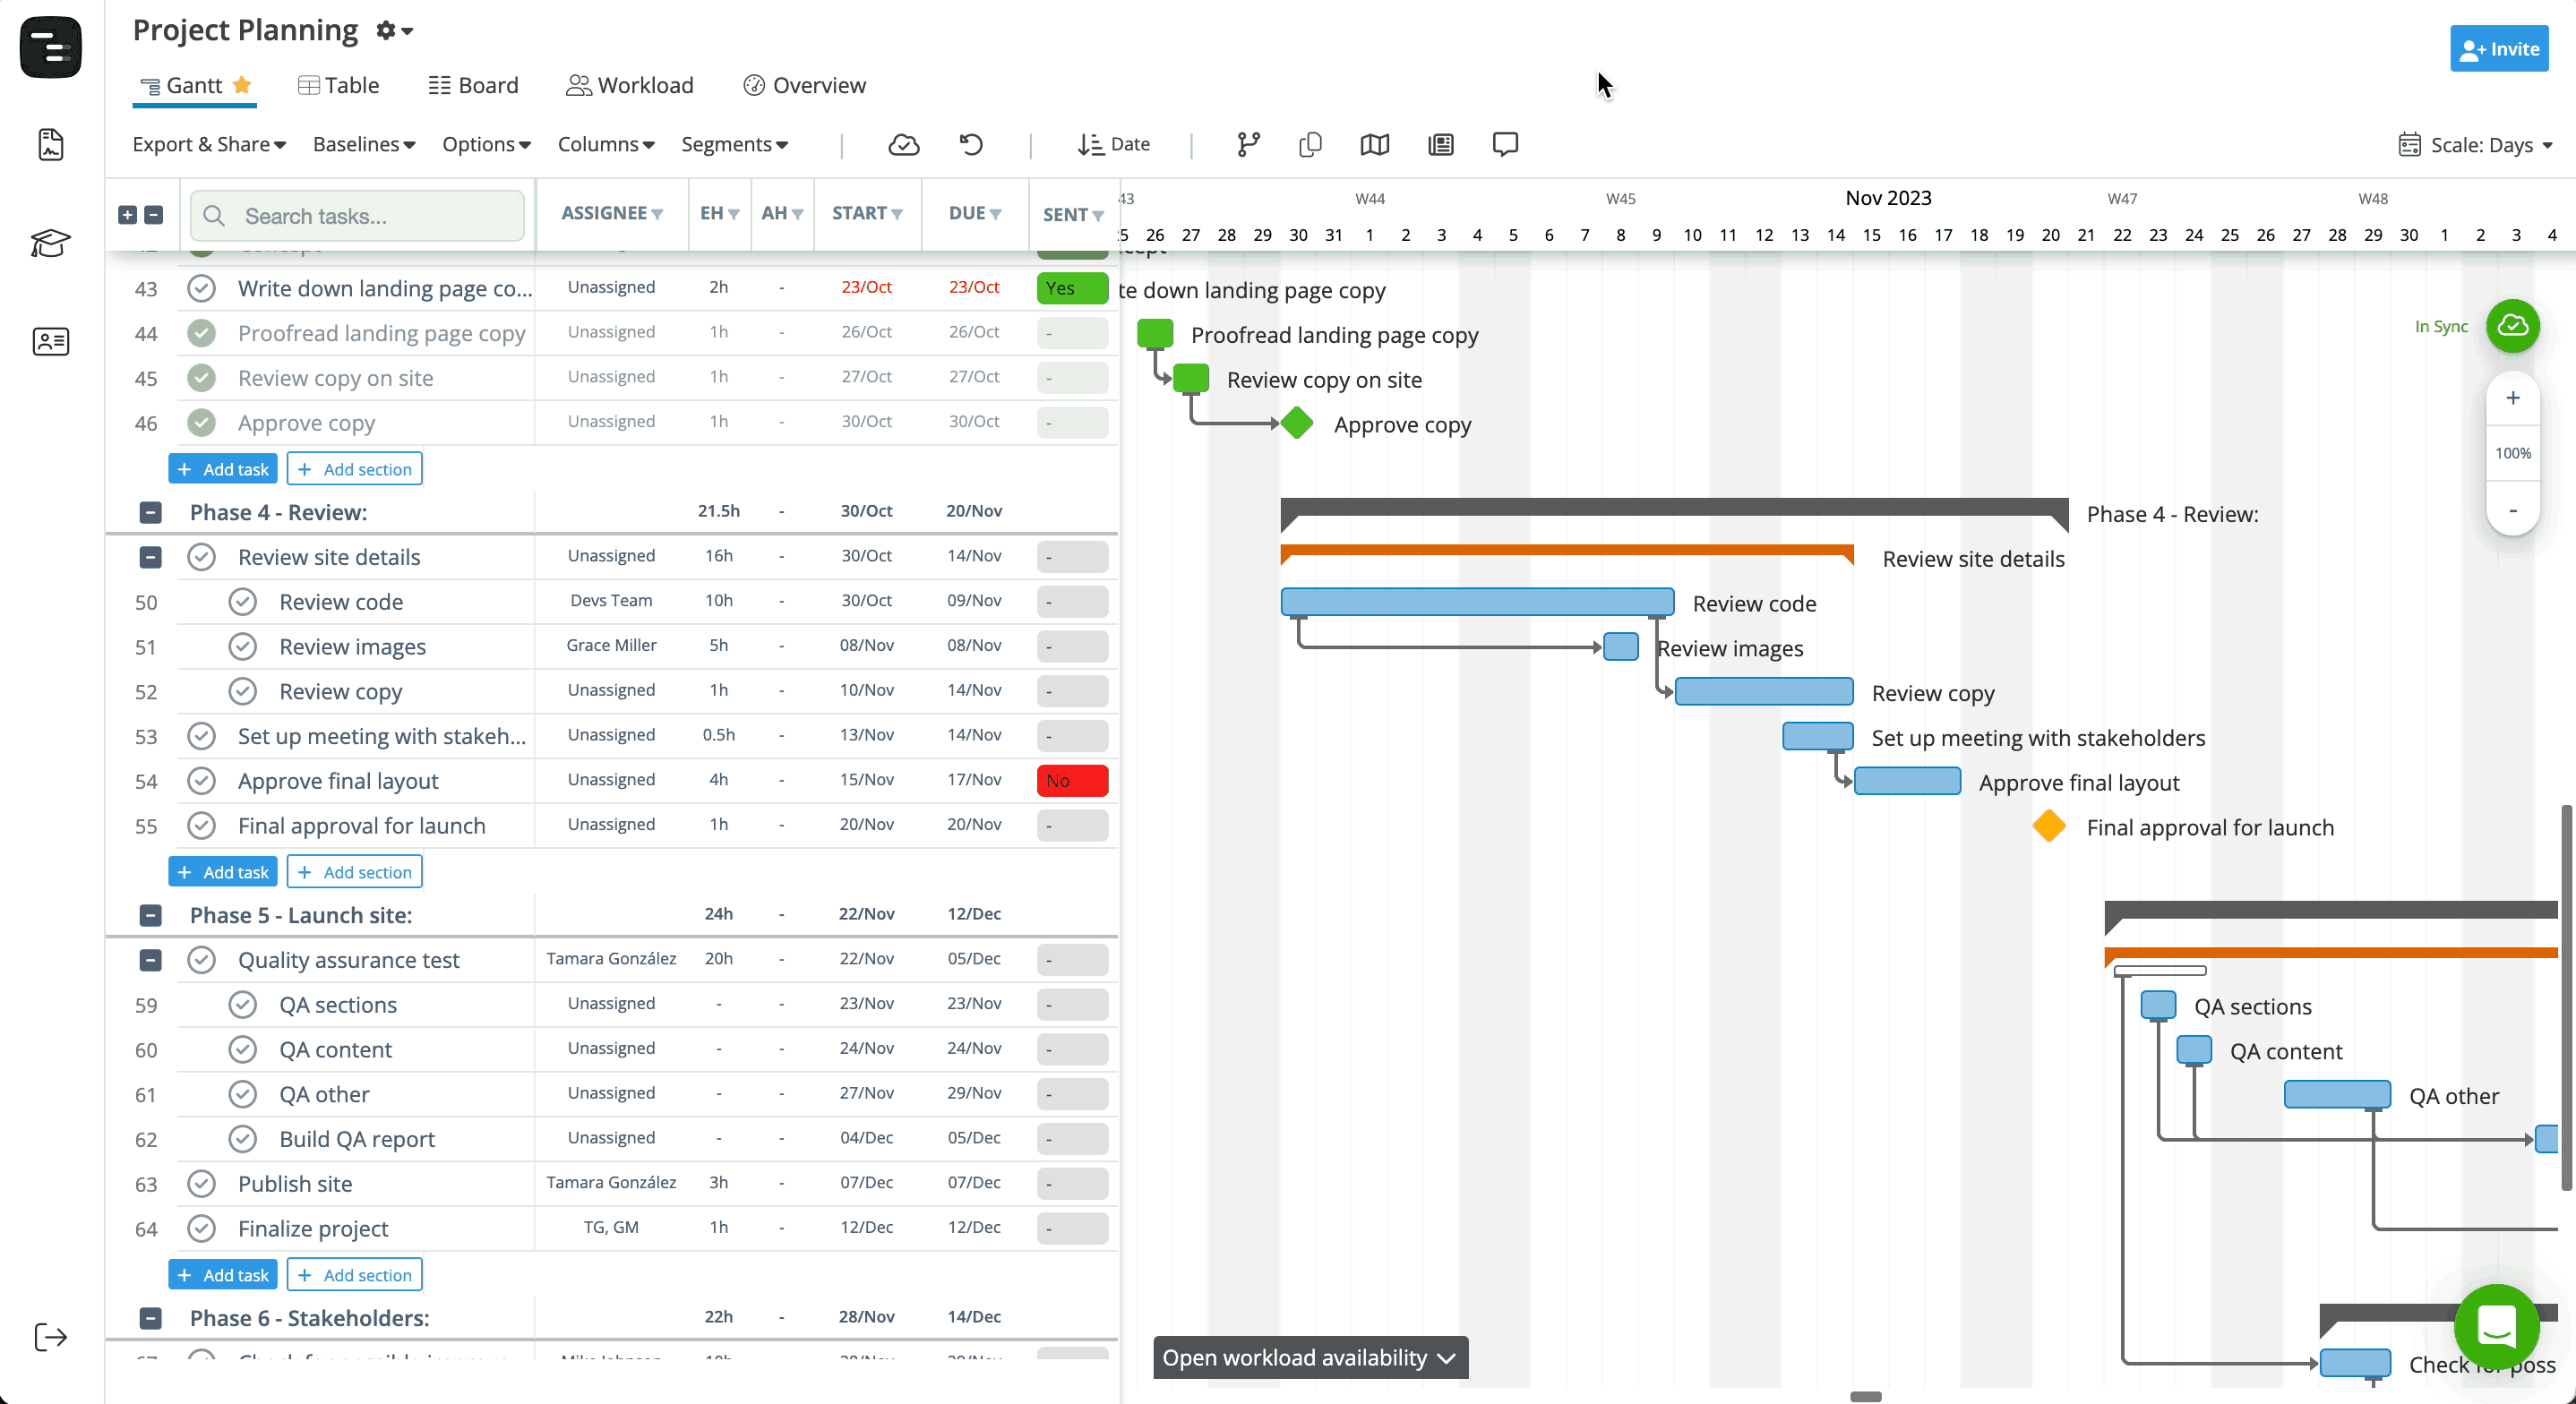This screenshot has width=2576, height=1404.
Task: Toggle completion on 'Review images' task
Action: [x=242, y=646]
